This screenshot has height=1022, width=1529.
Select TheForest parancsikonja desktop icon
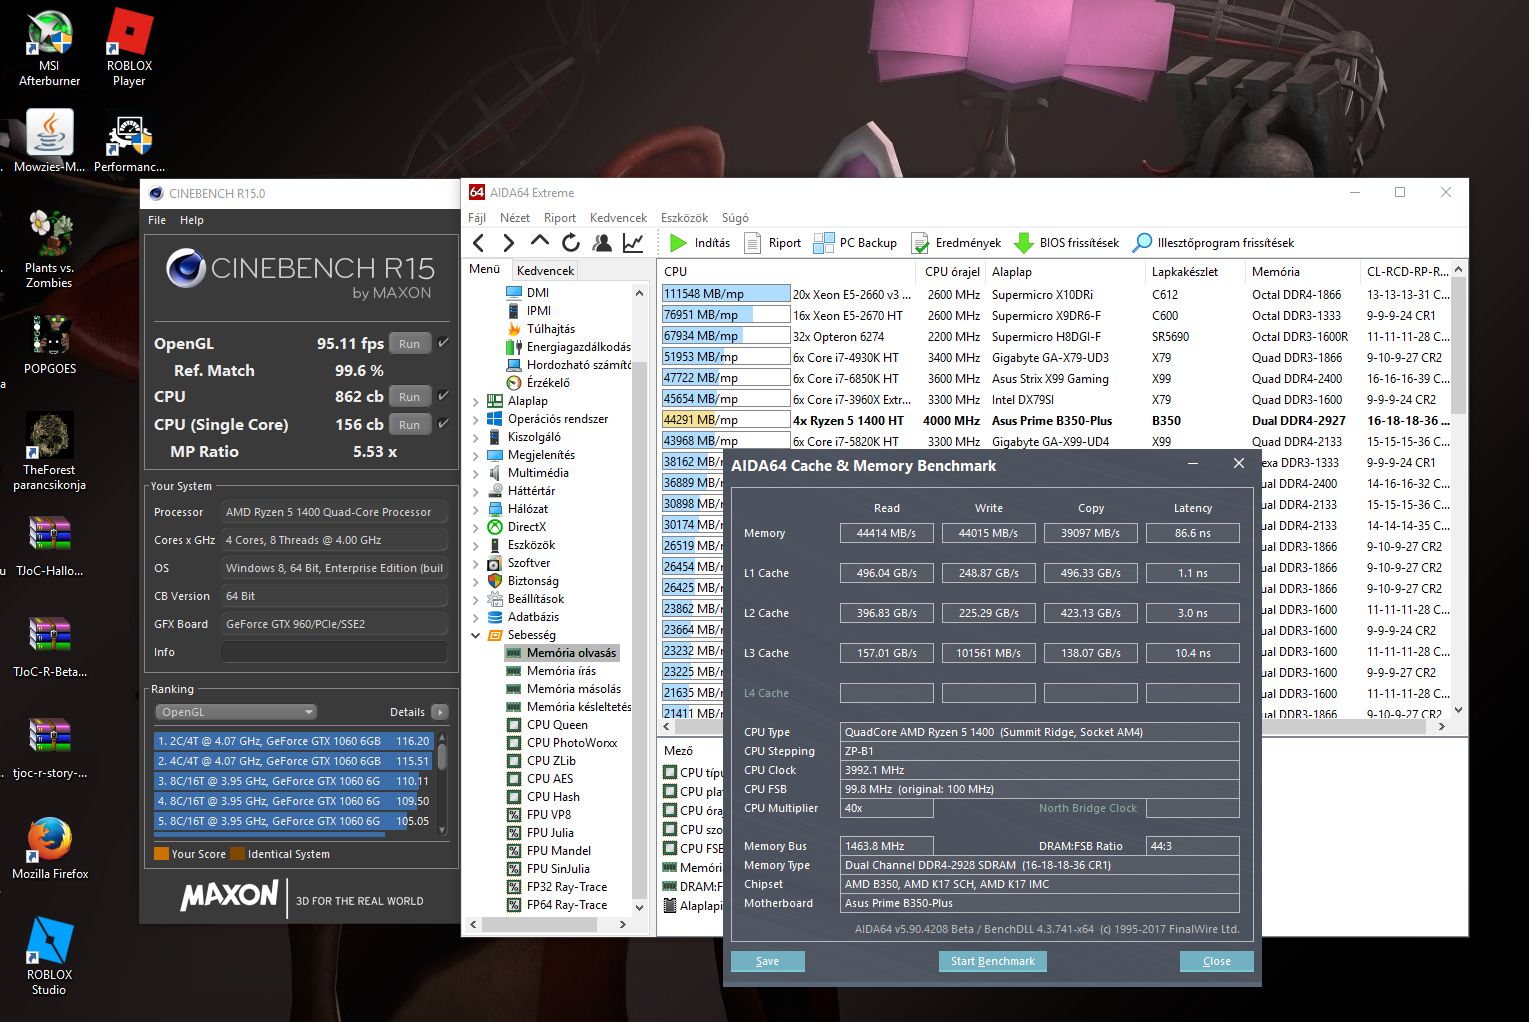coord(49,452)
